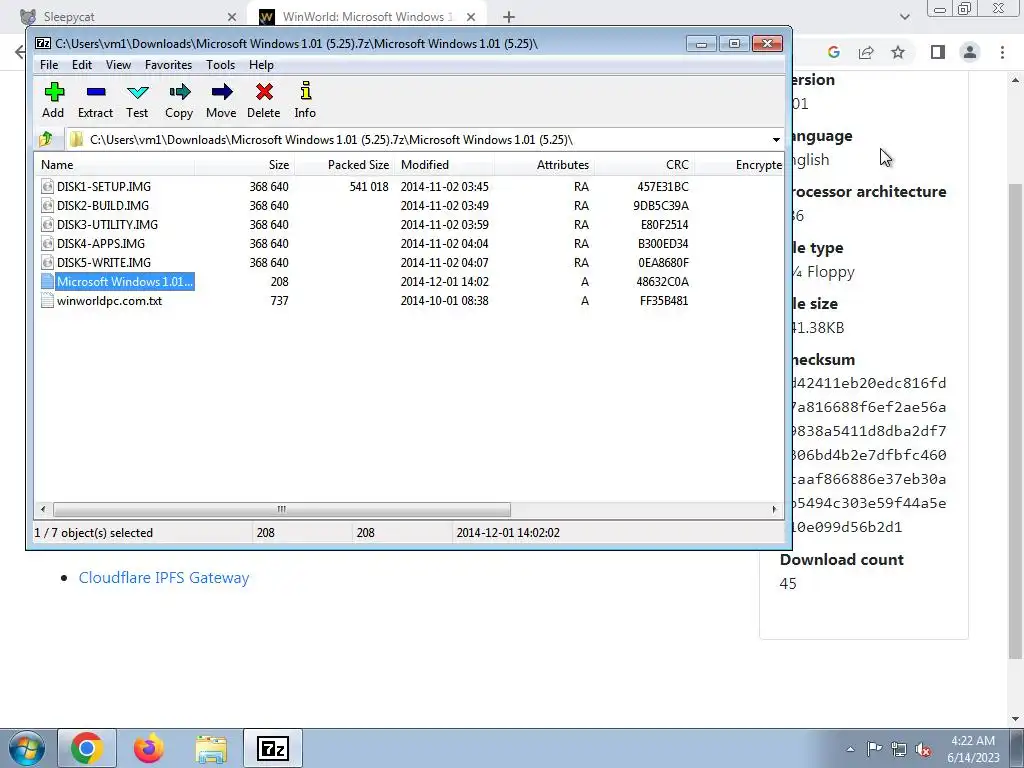Sort by the Modified column header
Image resolution: width=1024 pixels, height=768 pixels.
tap(445, 165)
